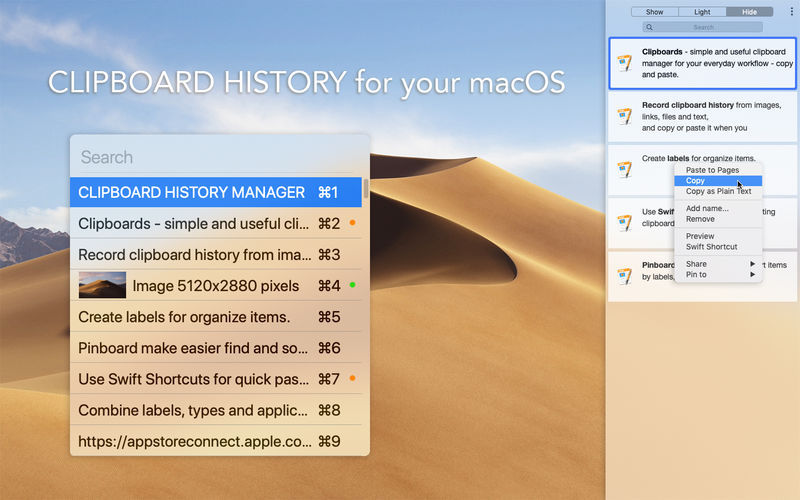800x500 pixels.
Task: Choose Paste to Pages in context menu
Action: coord(718,170)
